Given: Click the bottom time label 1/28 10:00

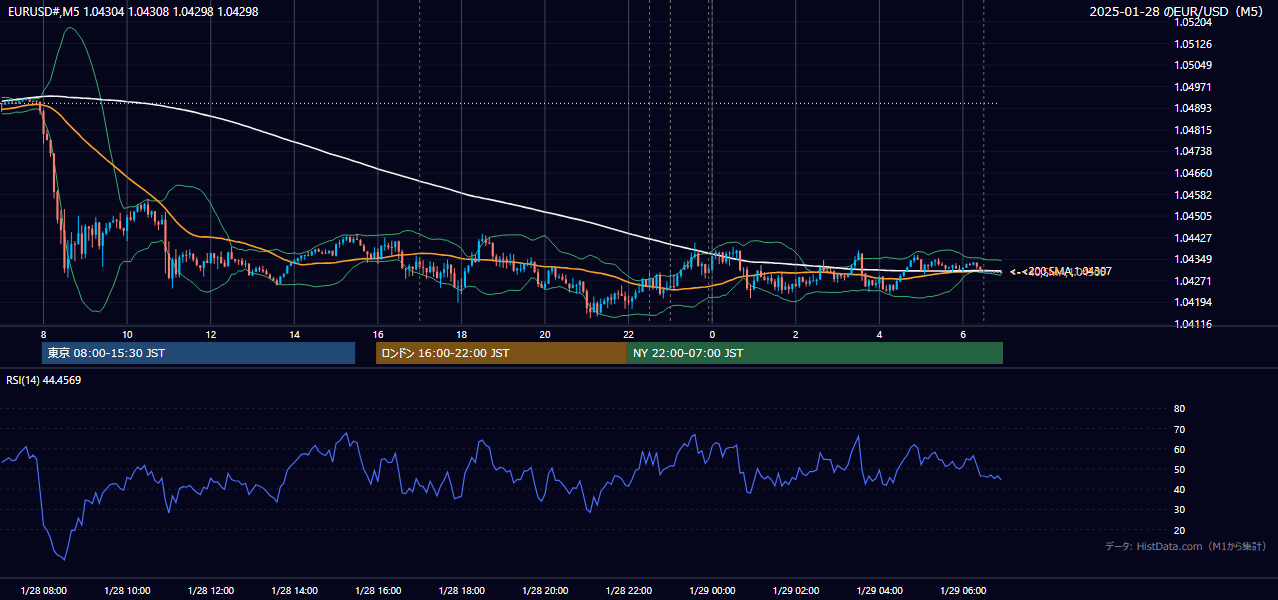Looking at the screenshot, I should pyautogui.click(x=127, y=591).
